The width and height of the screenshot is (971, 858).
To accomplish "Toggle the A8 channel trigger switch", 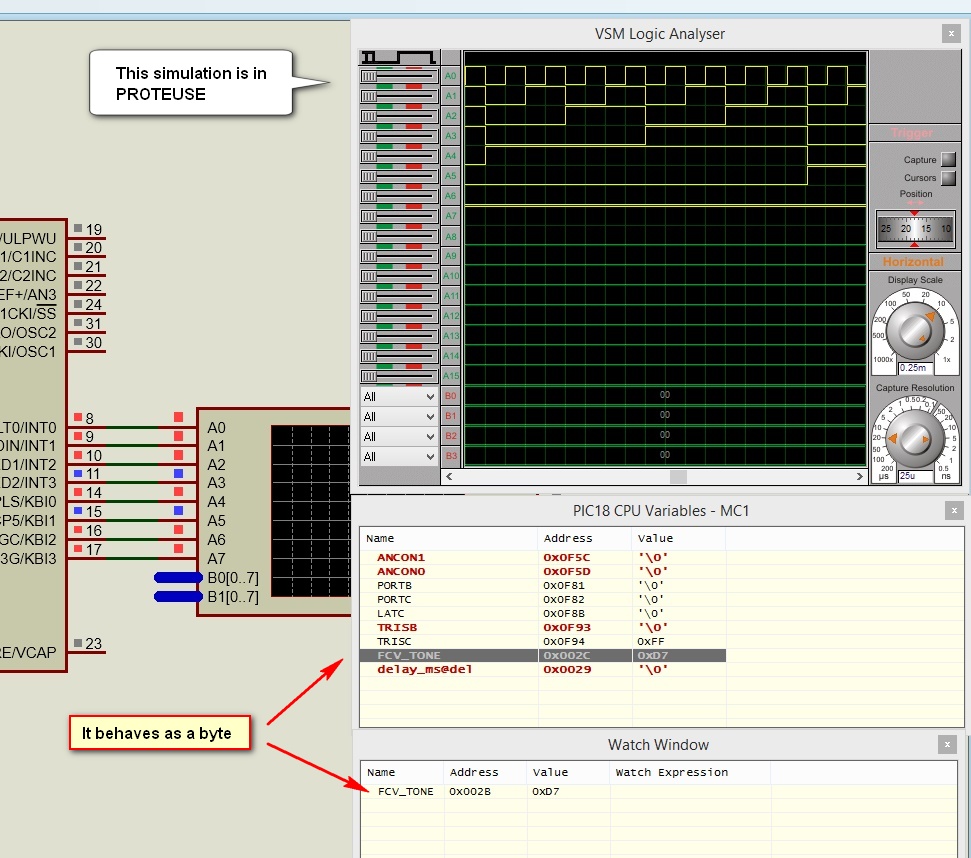I will click(399, 236).
